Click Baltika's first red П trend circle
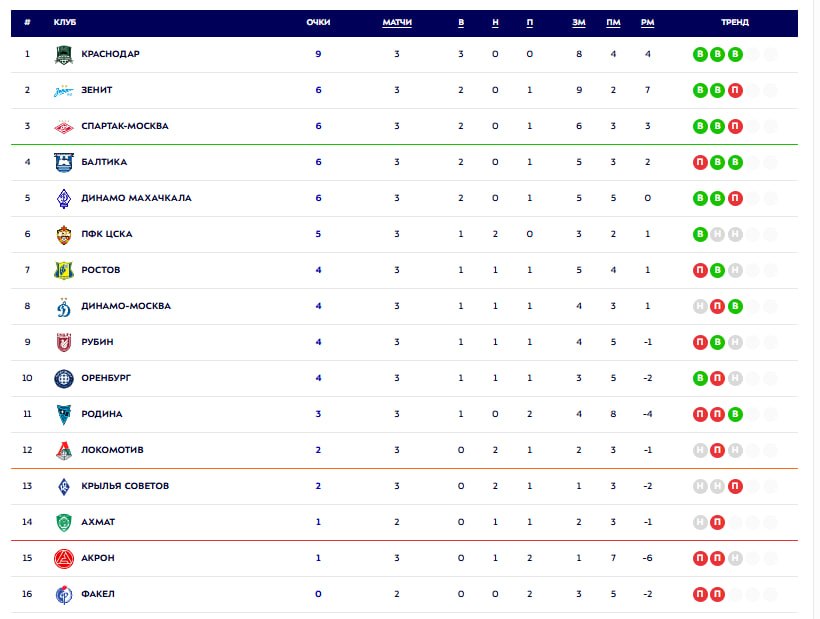Image resolution: width=820 pixels, height=619 pixels. pyautogui.click(x=700, y=163)
